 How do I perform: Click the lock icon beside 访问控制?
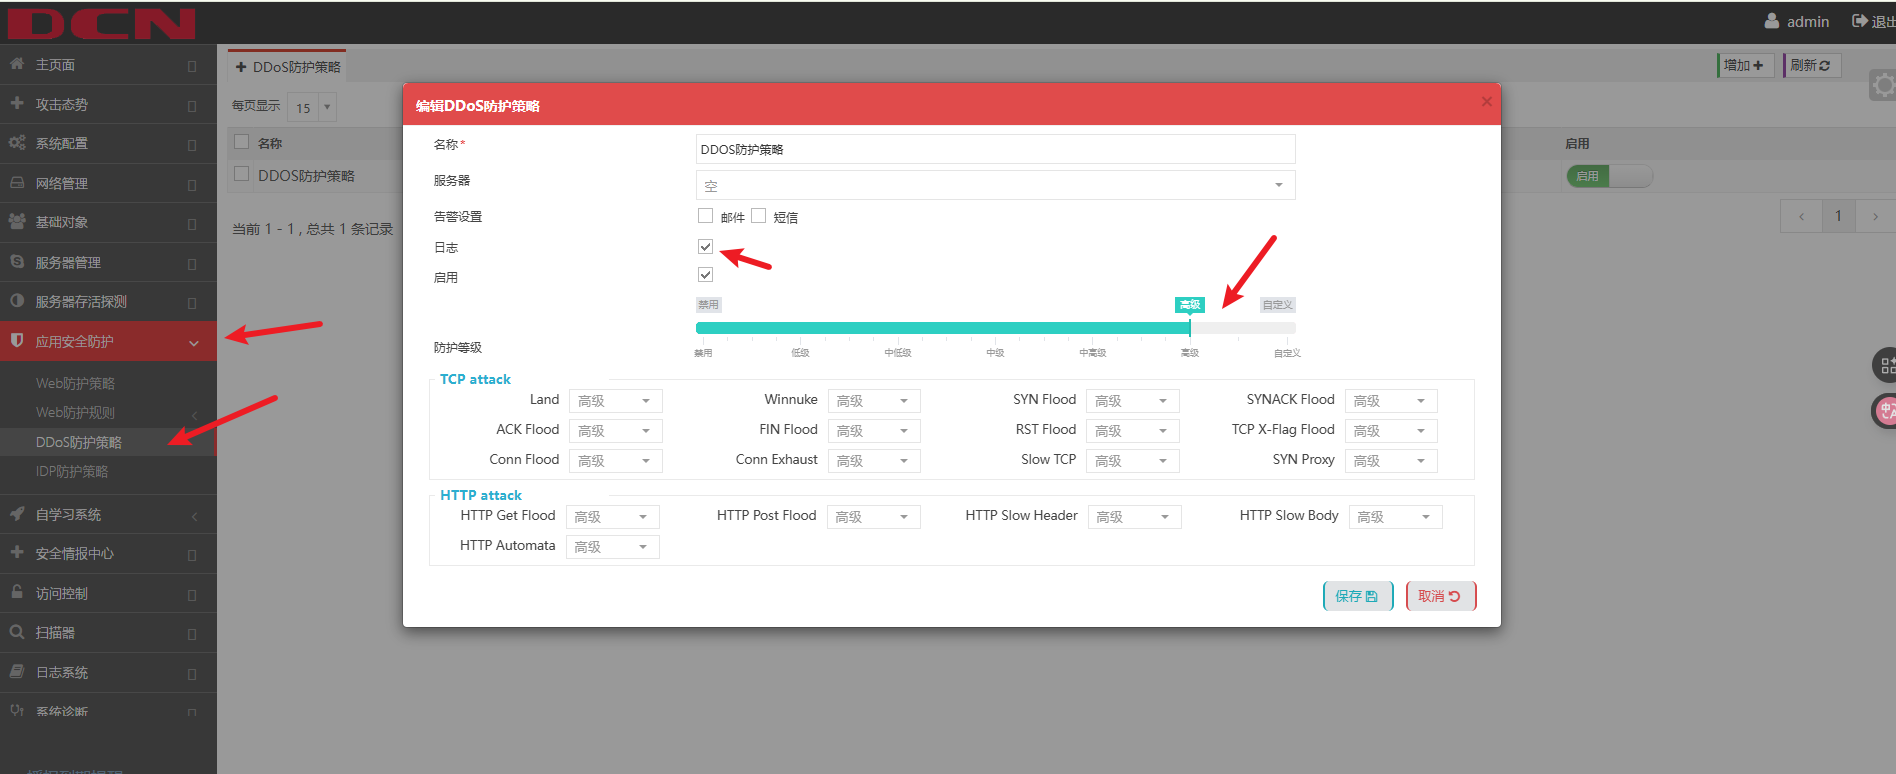pos(17,592)
